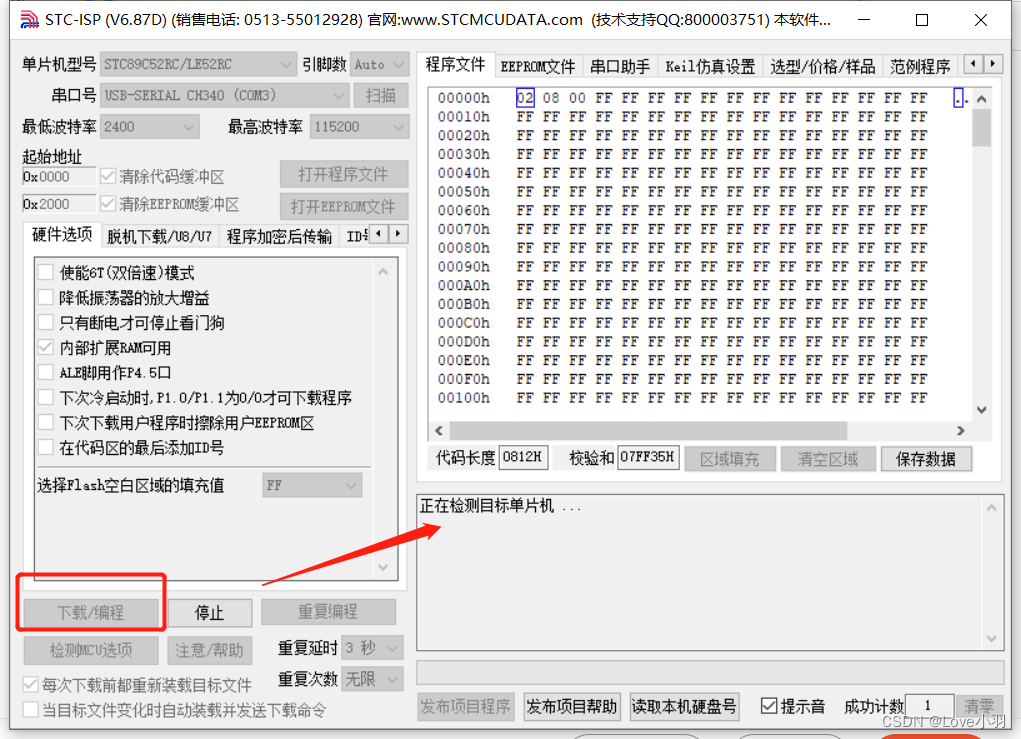Enable 下次冷启动时P1.0/P1.1为0/0才可下载程序
The height and width of the screenshot is (739, 1021).
click(46, 397)
